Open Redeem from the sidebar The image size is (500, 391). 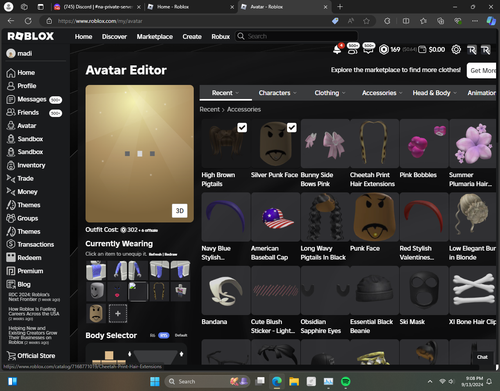24,258
